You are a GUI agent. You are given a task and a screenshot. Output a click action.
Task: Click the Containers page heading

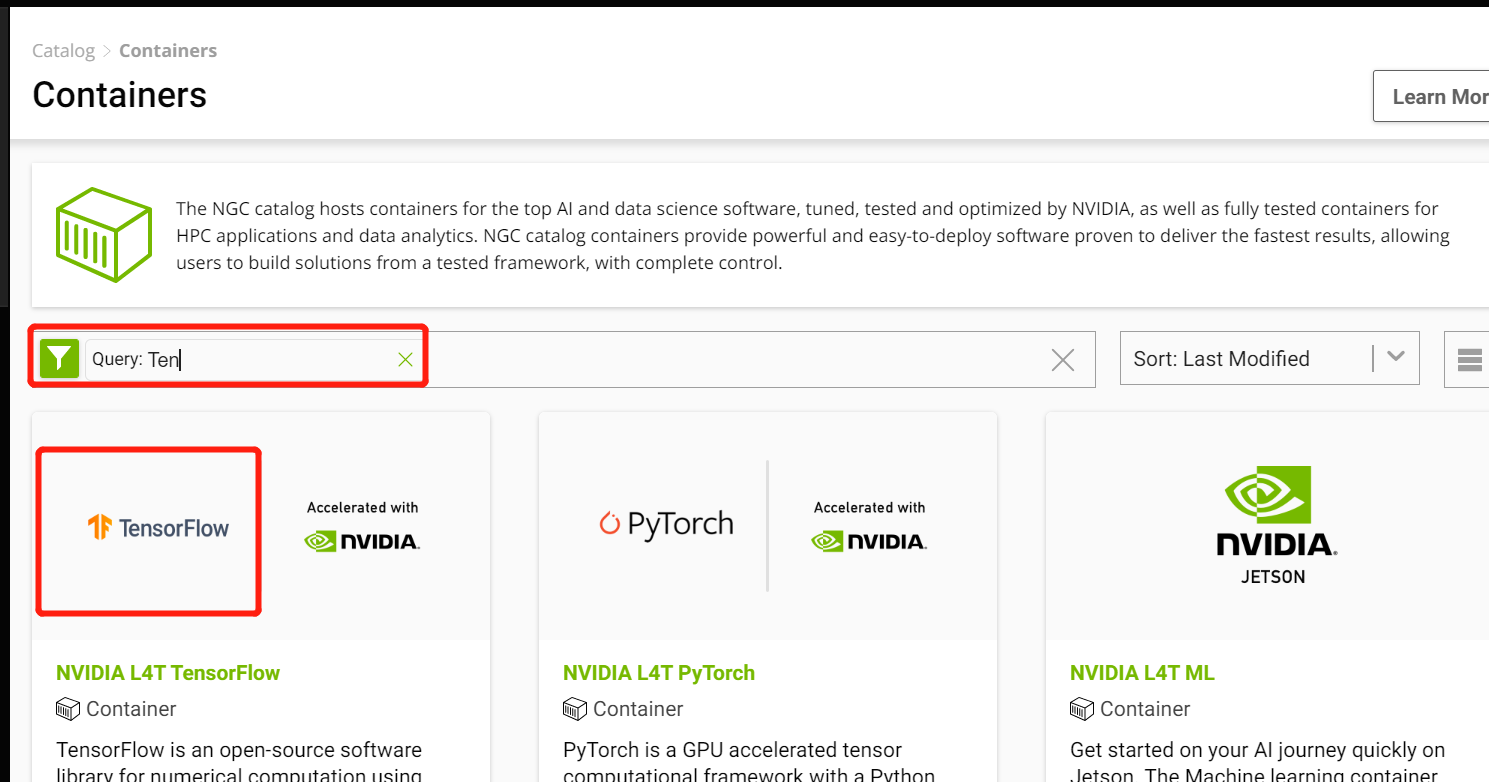120,95
